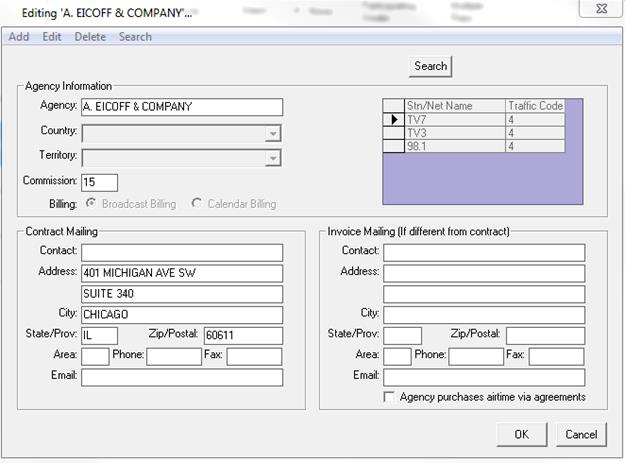Select Broadcast Billing radio option
This screenshot has width=625, height=463.
pyautogui.click(x=90, y=204)
